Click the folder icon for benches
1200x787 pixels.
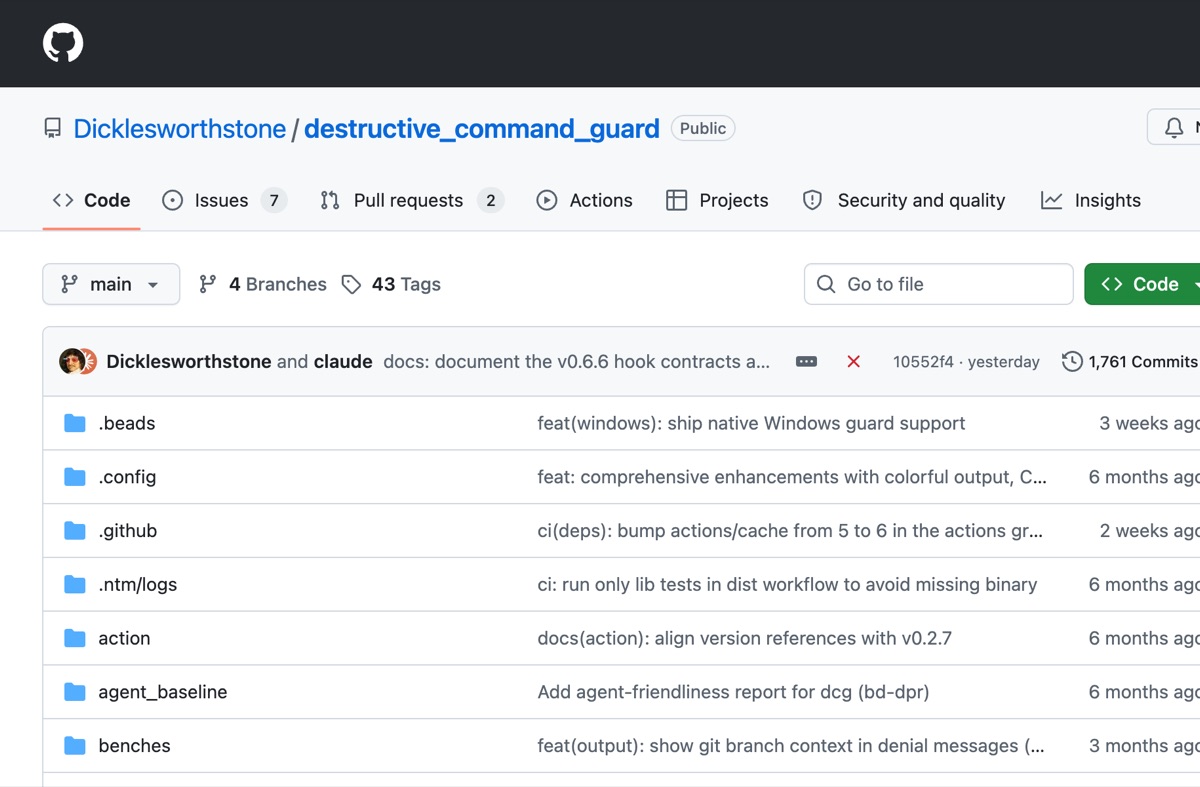pyautogui.click(x=75, y=746)
